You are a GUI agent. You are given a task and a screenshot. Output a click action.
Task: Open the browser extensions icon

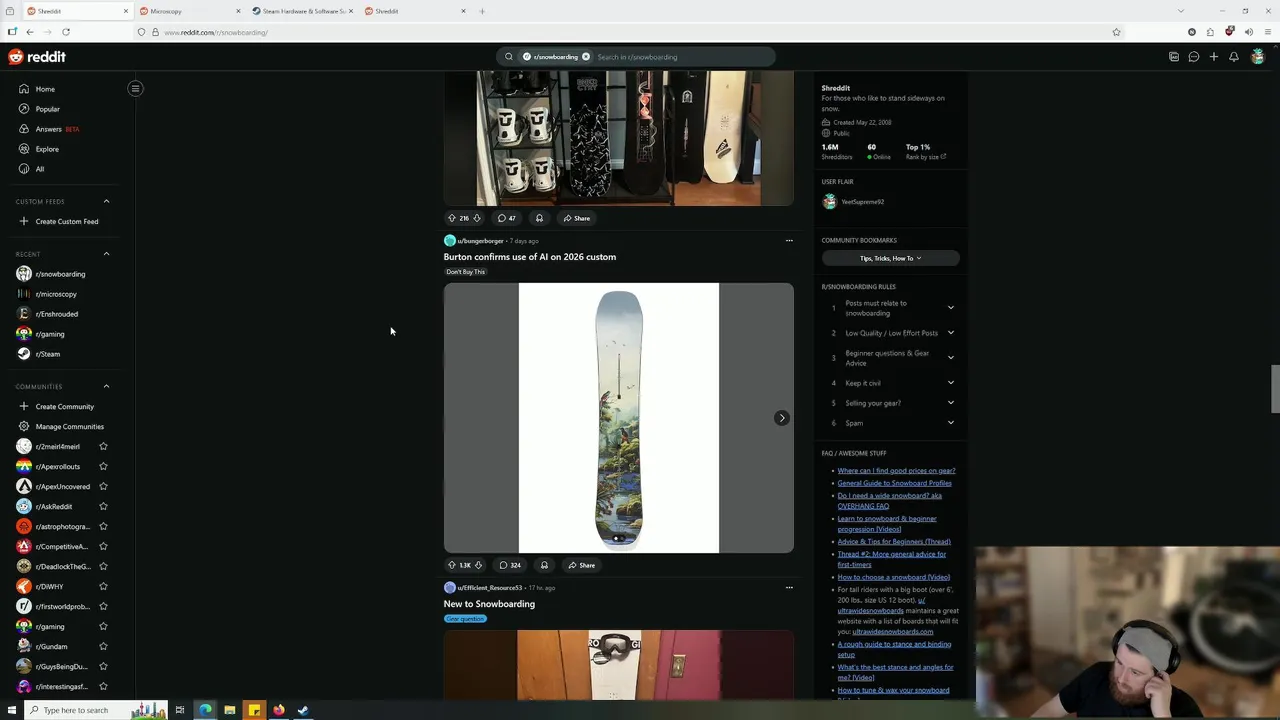tap(1210, 32)
